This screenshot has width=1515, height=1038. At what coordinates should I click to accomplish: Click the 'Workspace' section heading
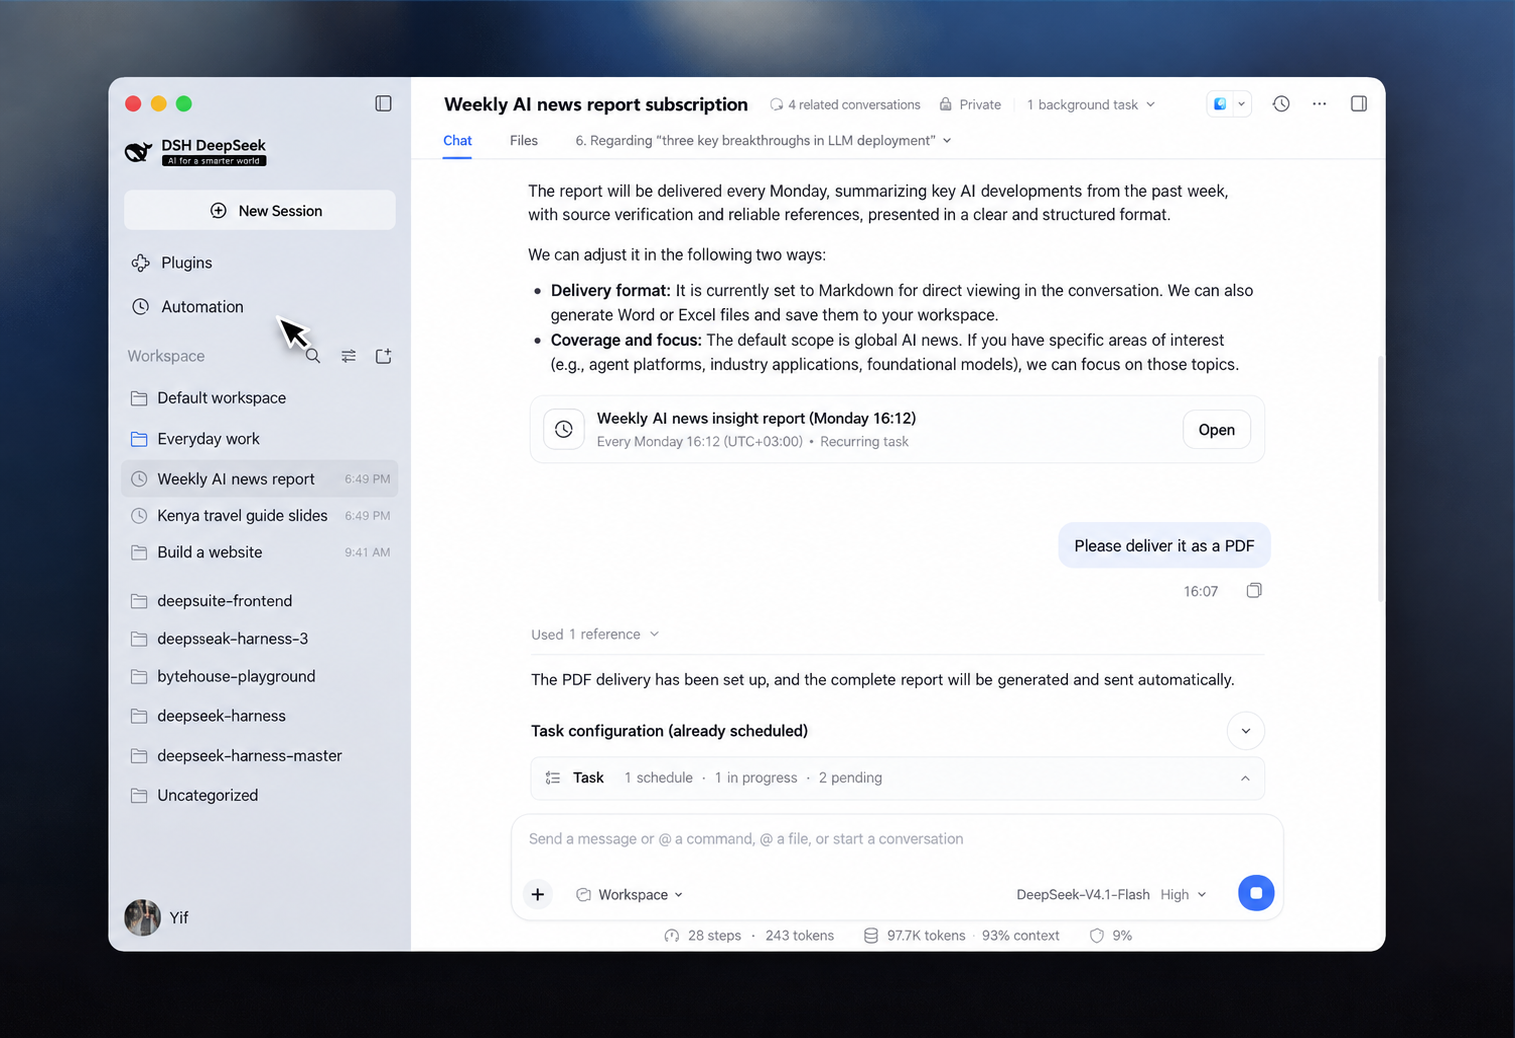tap(166, 356)
